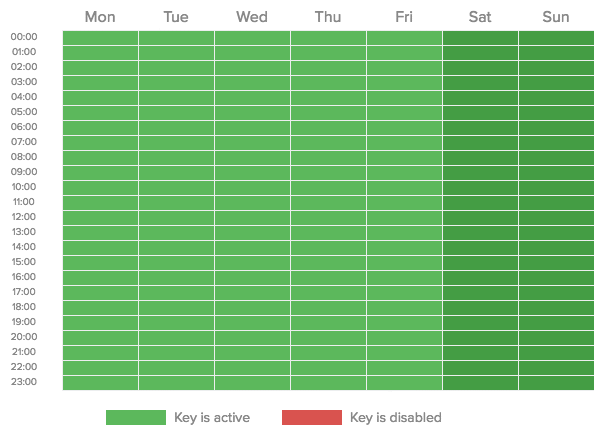The height and width of the screenshot is (435, 604).
Task: Select the 14:00 row label
Action: tap(24, 247)
